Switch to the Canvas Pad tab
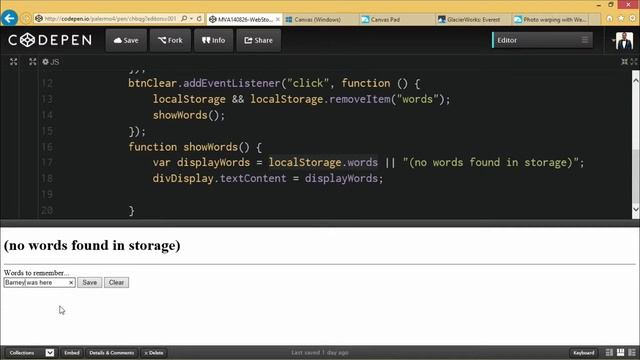Screen dimensions: 640x360 point(397,19)
